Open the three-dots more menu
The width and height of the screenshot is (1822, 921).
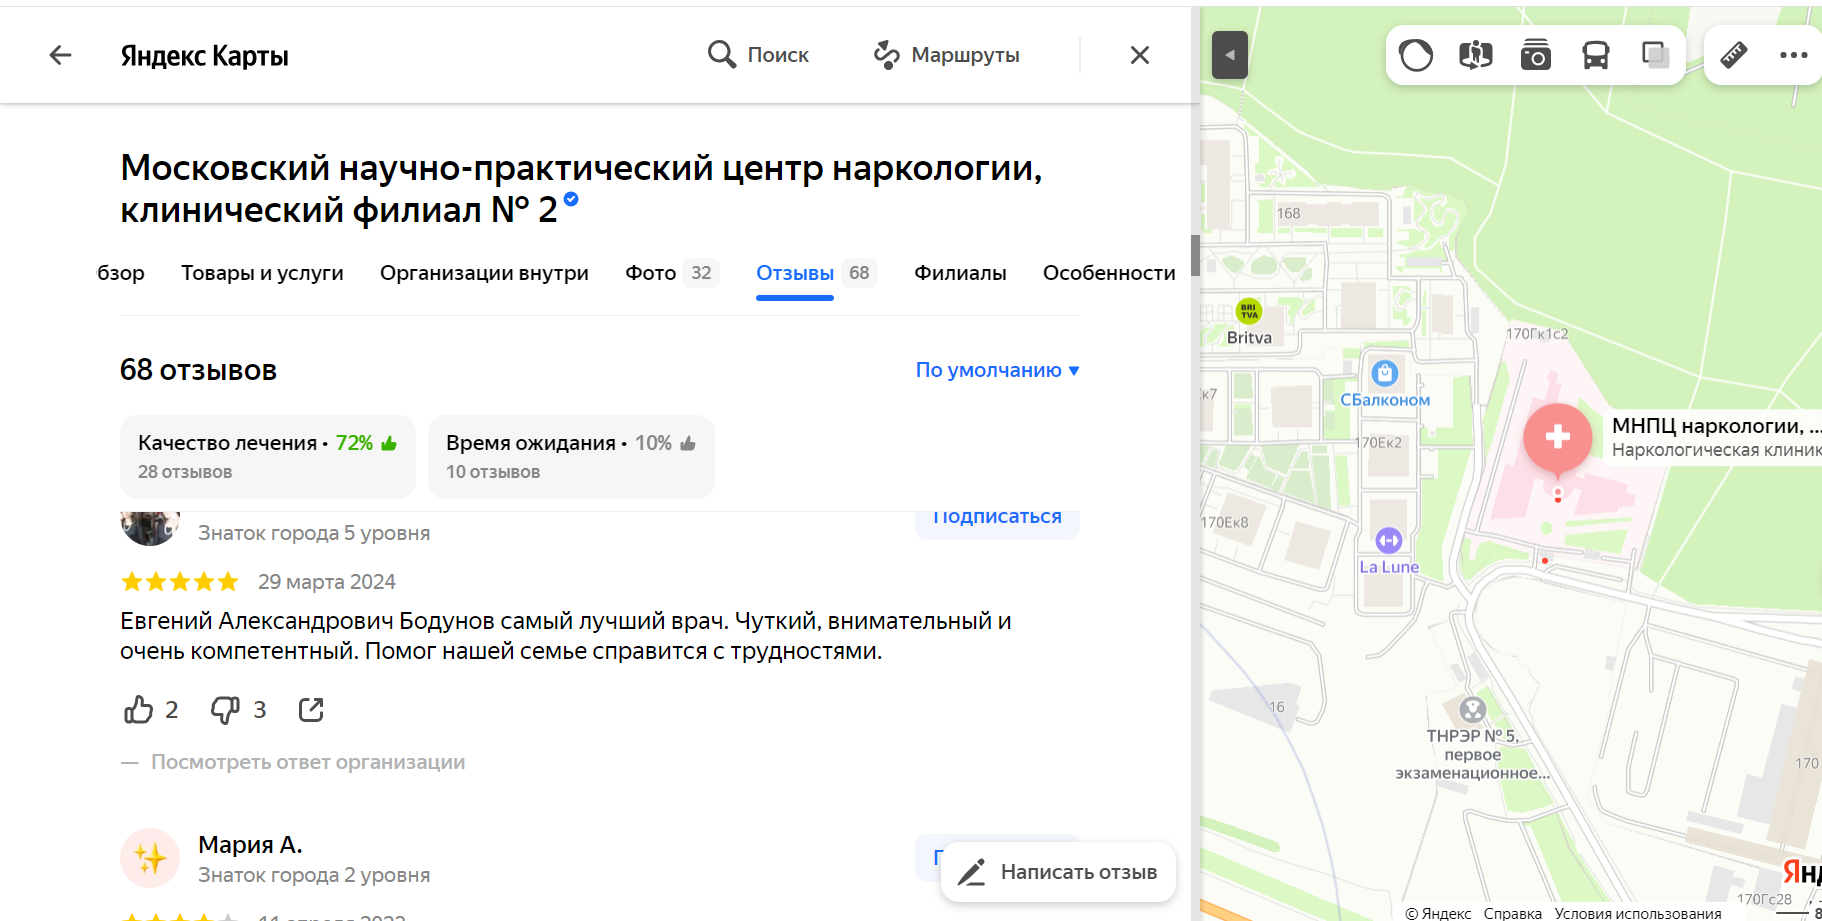pyautogui.click(x=1794, y=55)
